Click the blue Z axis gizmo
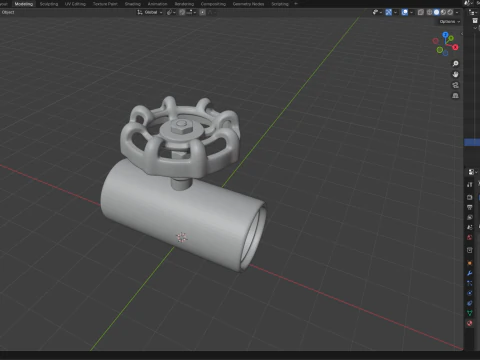Viewport: 480px width, 360px height. tap(445, 34)
